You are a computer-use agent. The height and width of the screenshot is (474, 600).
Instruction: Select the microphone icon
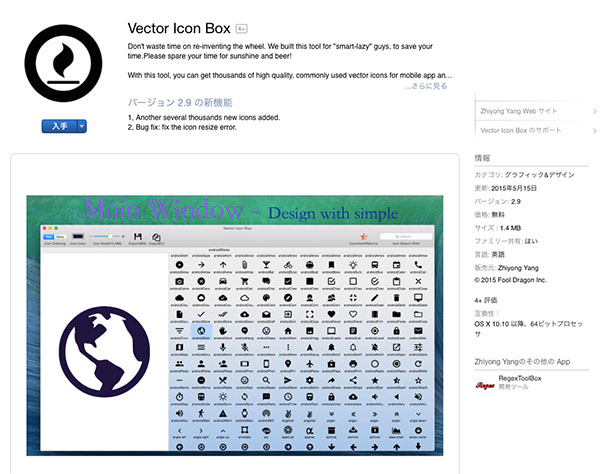tap(223, 347)
